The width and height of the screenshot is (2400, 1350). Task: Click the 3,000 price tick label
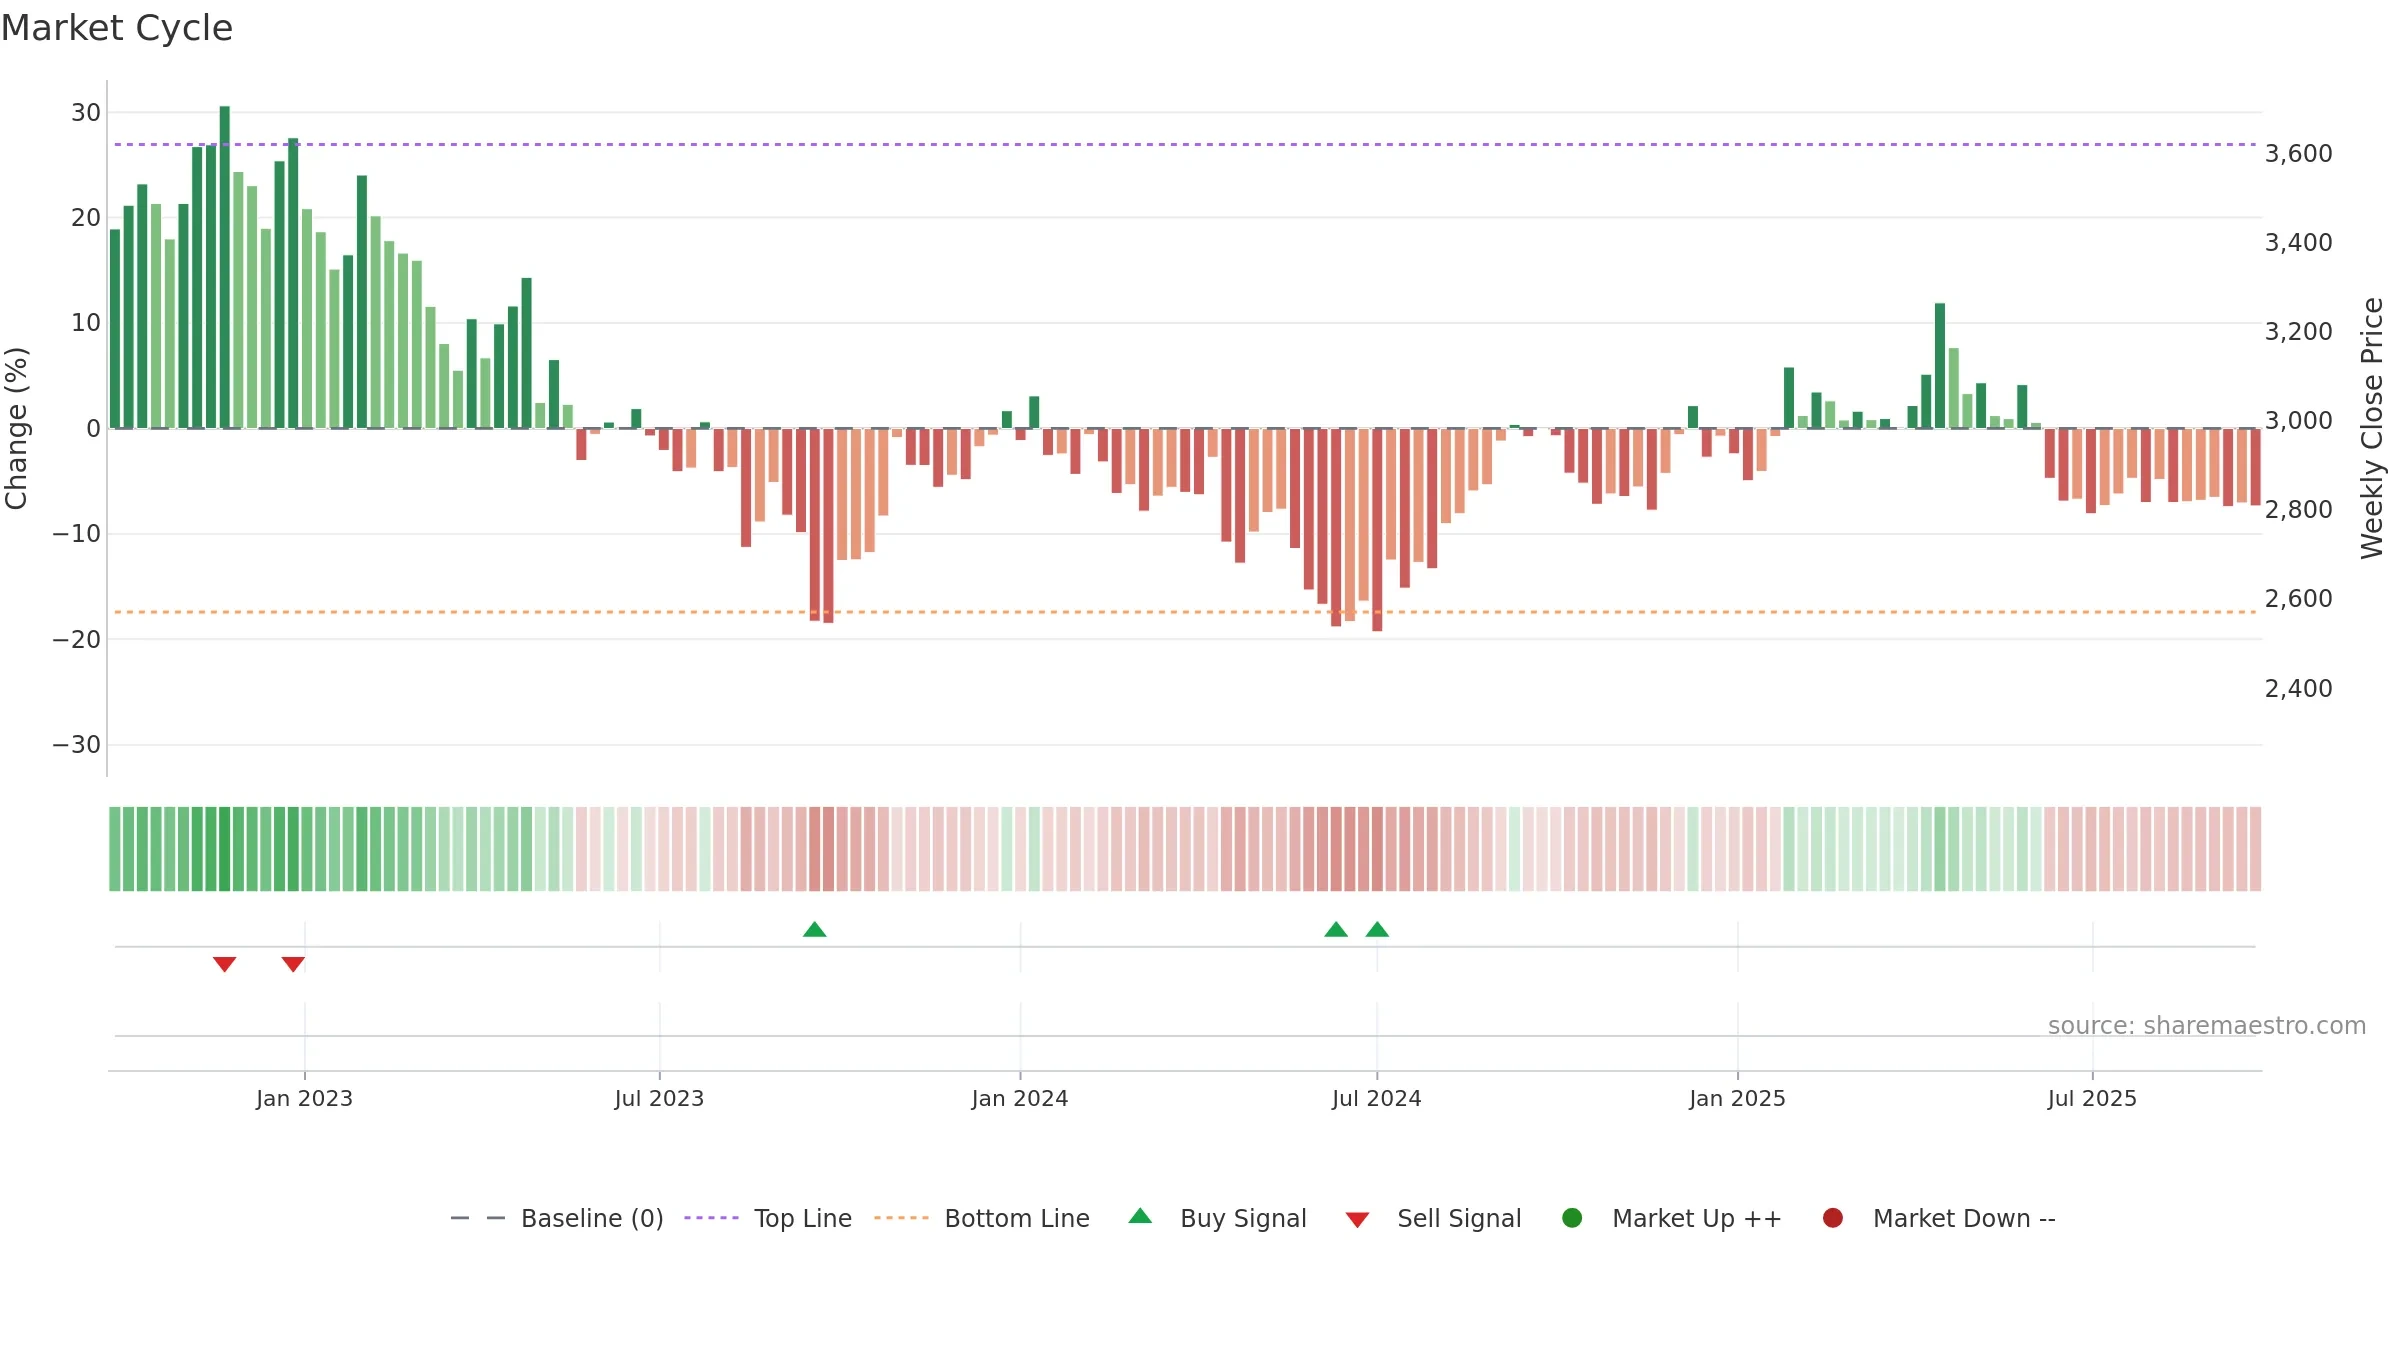click(x=2299, y=421)
